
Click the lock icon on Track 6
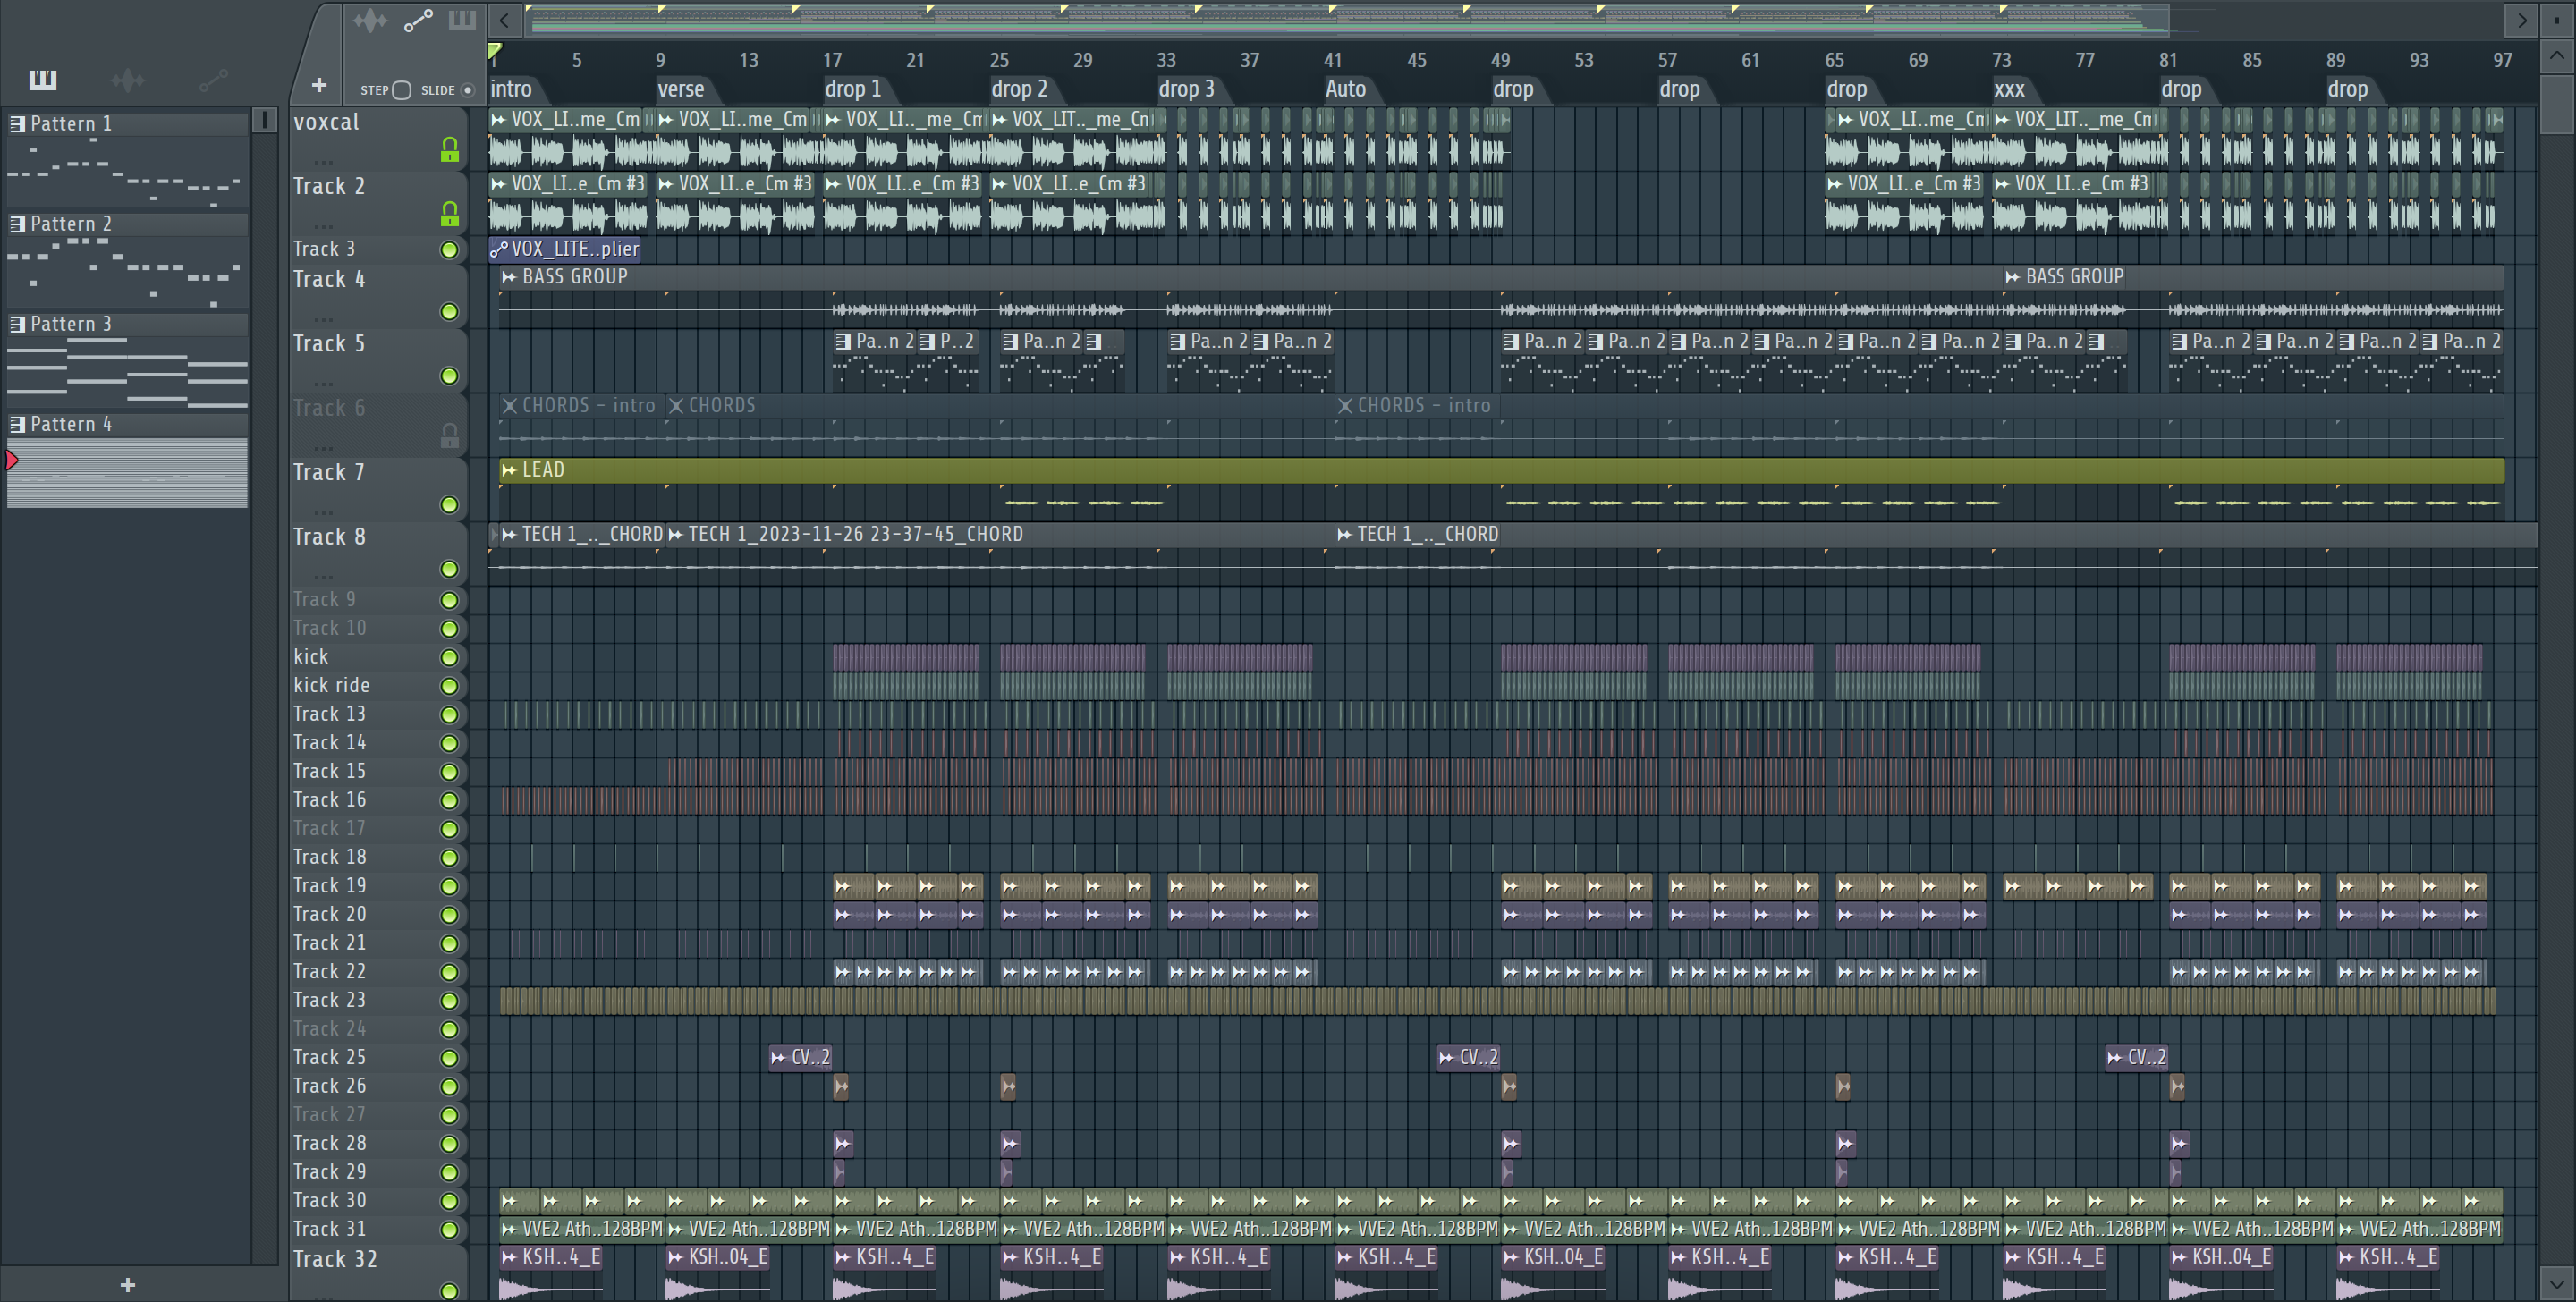450,436
